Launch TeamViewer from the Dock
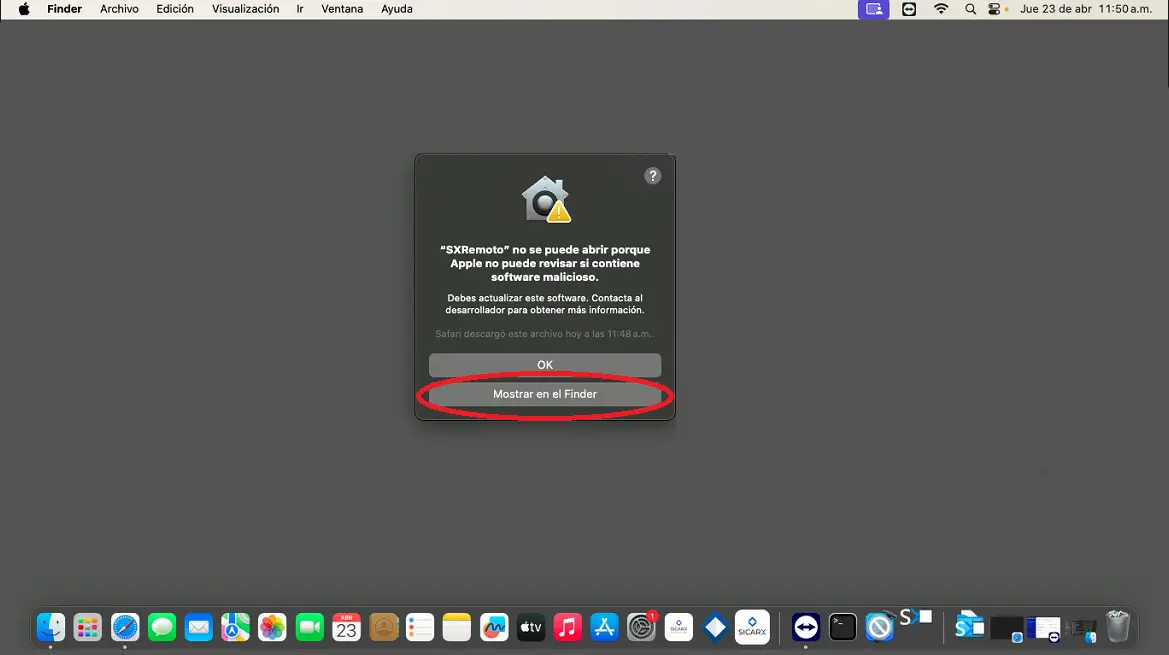The width and height of the screenshot is (1169, 655). coord(806,627)
